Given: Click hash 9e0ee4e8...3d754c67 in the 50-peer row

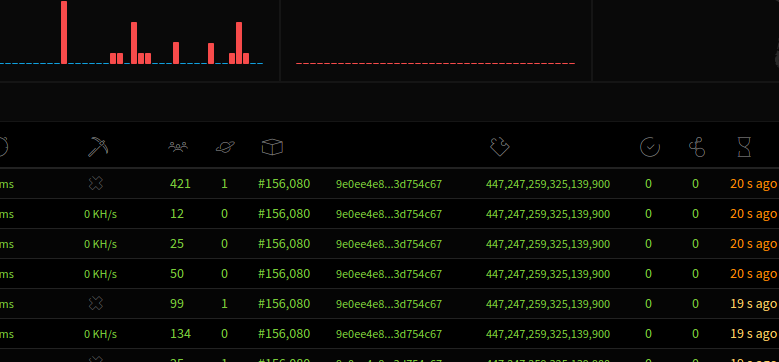Looking at the screenshot, I should pyautogui.click(x=389, y=274).
